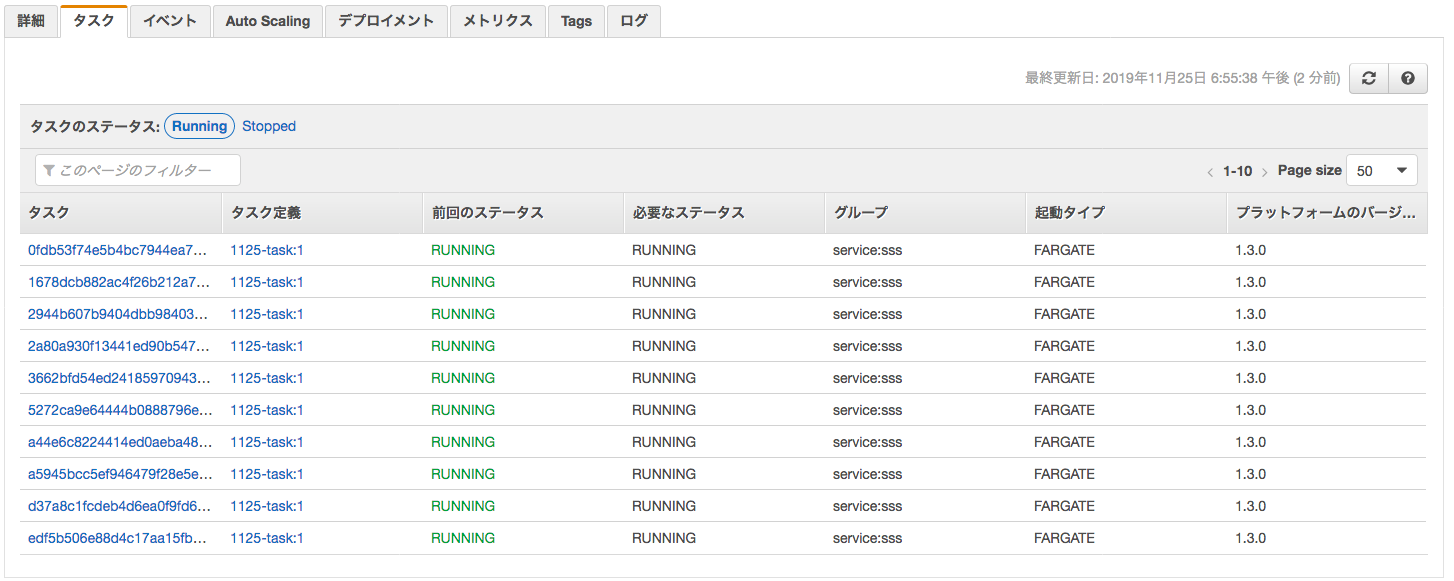Viewport: 1454px width, 581px height.
Task: Go to next page arrow
Action: click(1265, 172)
